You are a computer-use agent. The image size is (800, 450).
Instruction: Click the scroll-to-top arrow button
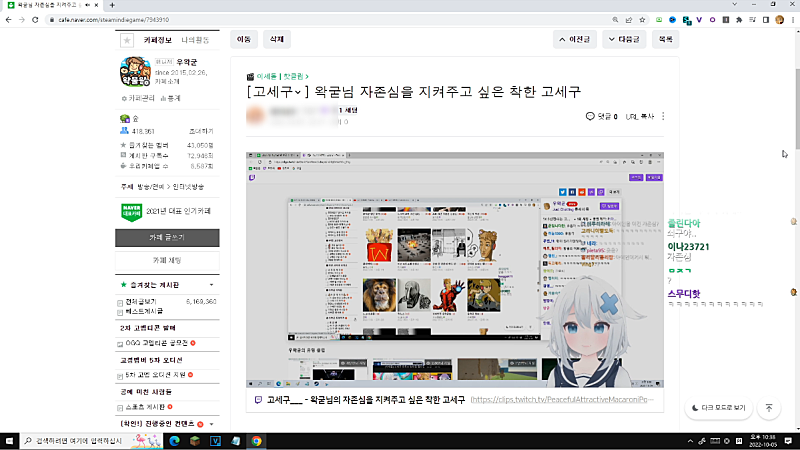point(768,408)
